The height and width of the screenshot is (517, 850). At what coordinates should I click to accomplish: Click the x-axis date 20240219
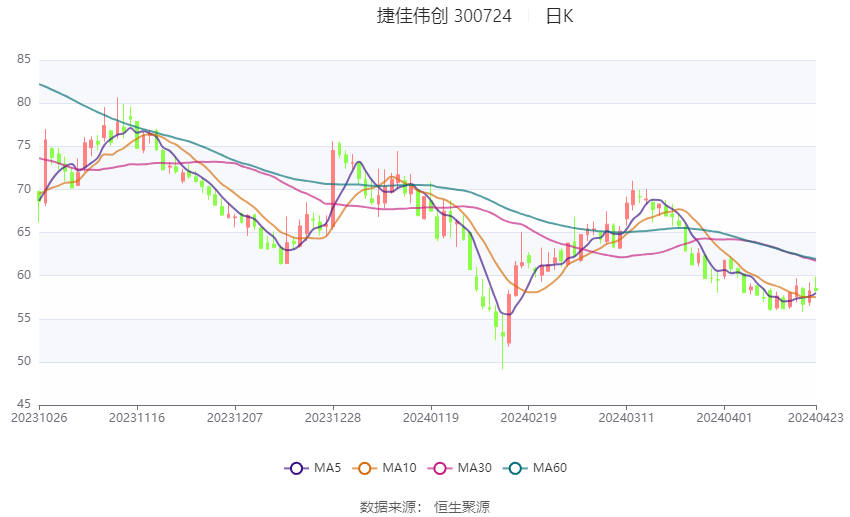point(529,418)
